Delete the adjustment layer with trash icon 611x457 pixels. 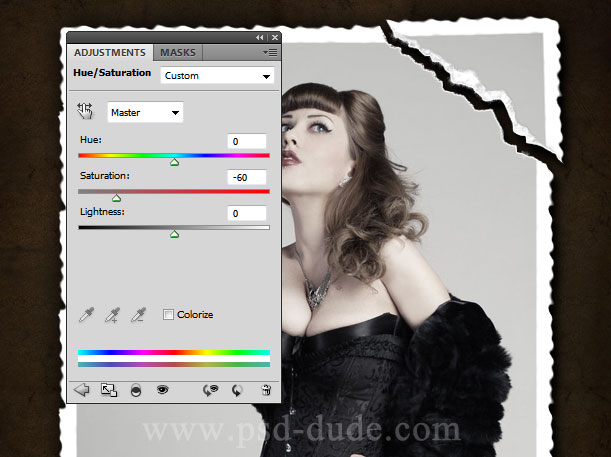coord(266,390)
